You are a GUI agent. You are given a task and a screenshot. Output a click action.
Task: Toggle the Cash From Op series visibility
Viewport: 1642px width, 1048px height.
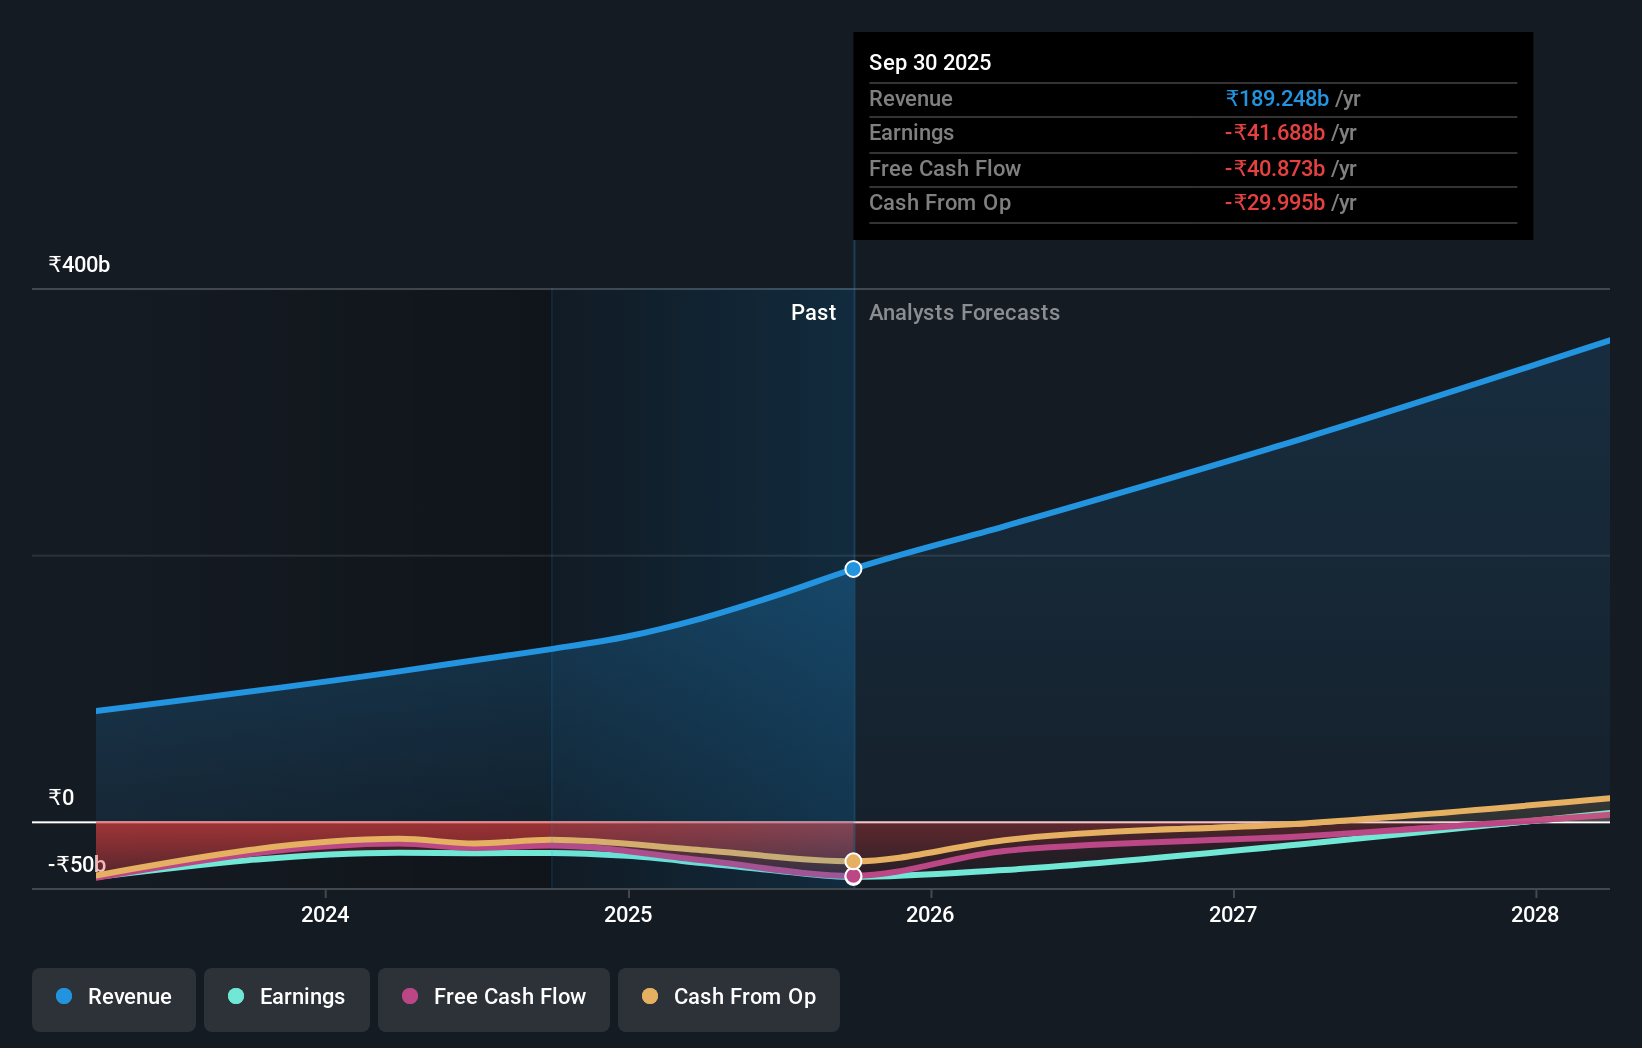729,999
